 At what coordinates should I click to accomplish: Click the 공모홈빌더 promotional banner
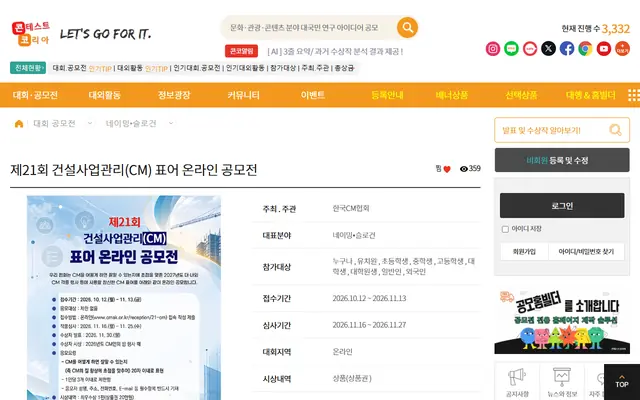(562, 321)
